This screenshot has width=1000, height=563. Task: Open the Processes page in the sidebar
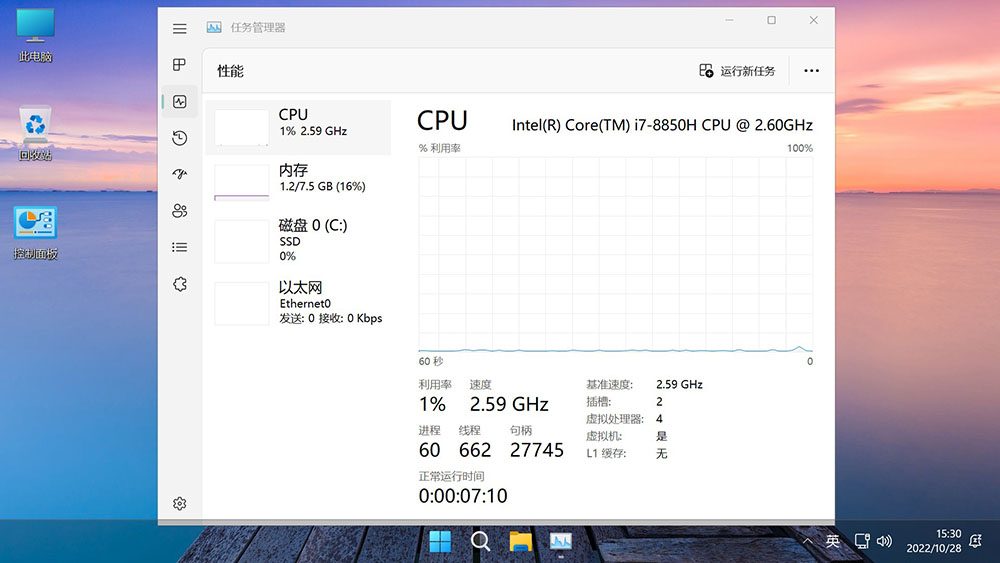180,65
